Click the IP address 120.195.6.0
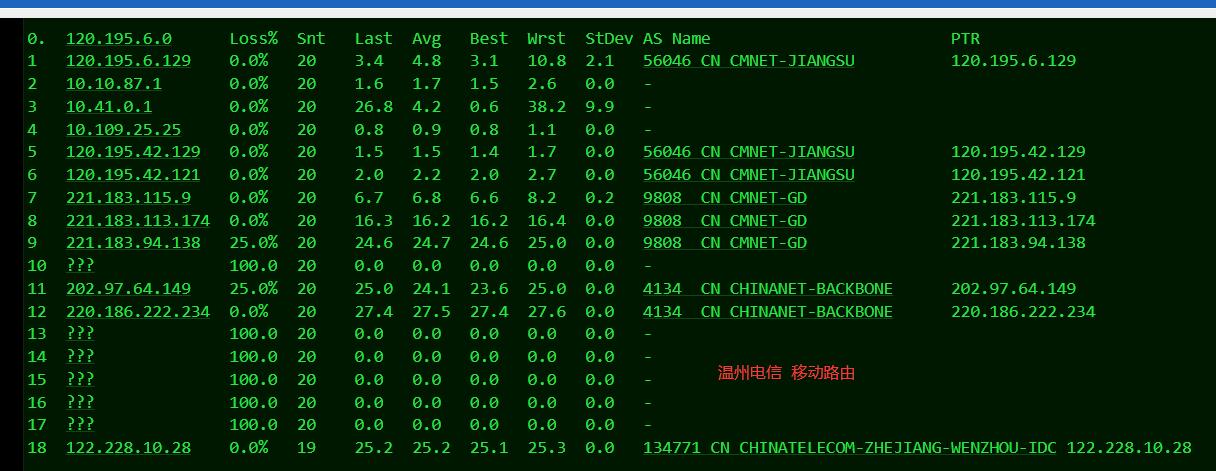Screen dimensions: 1216x471 pyautogui.click(x=119, y=38)
